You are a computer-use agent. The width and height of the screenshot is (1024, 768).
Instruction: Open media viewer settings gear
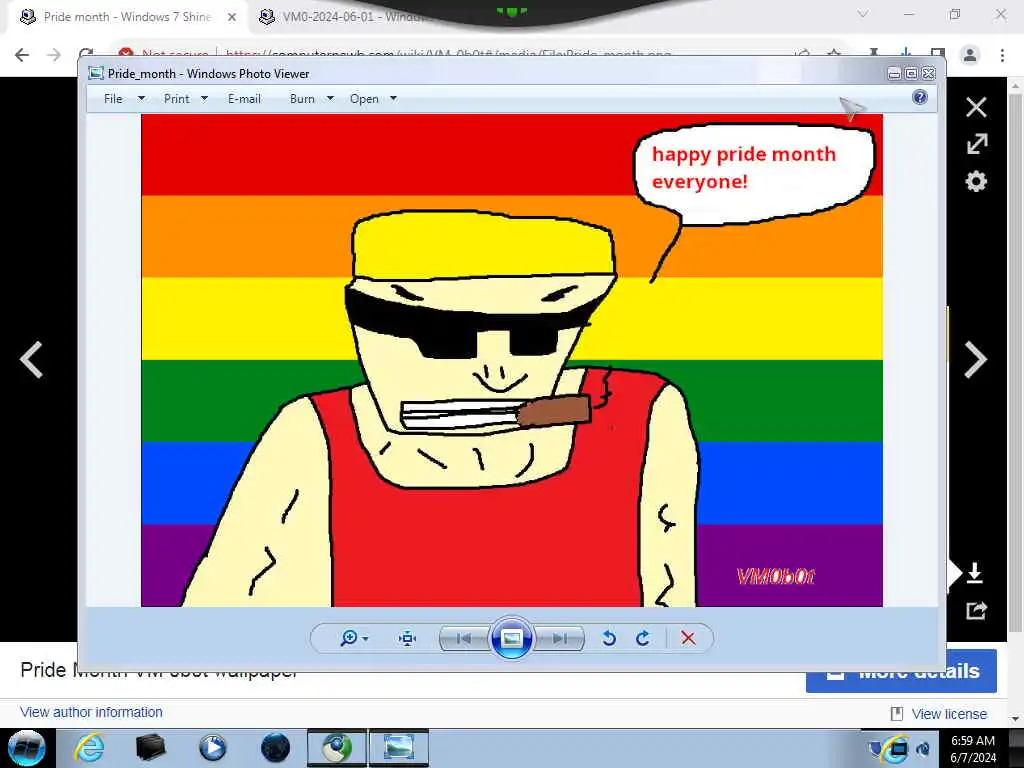point(976,182)
